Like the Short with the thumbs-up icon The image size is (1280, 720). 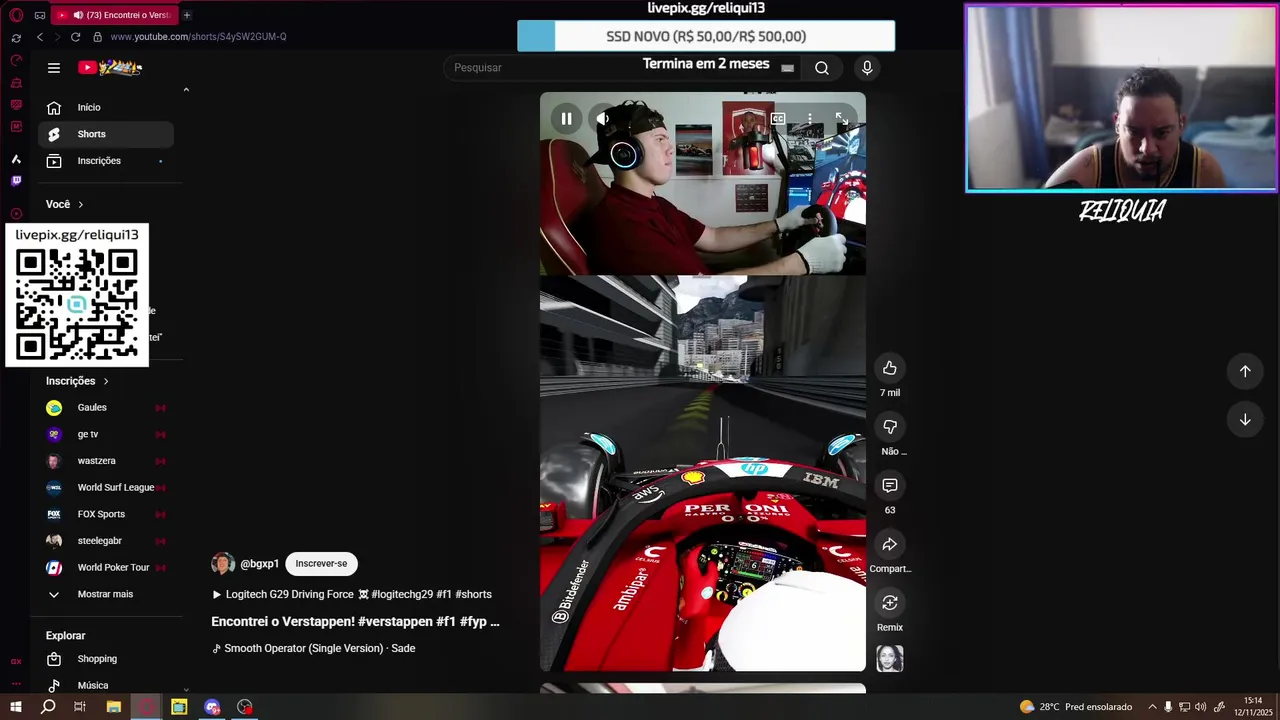click(890, 368)
